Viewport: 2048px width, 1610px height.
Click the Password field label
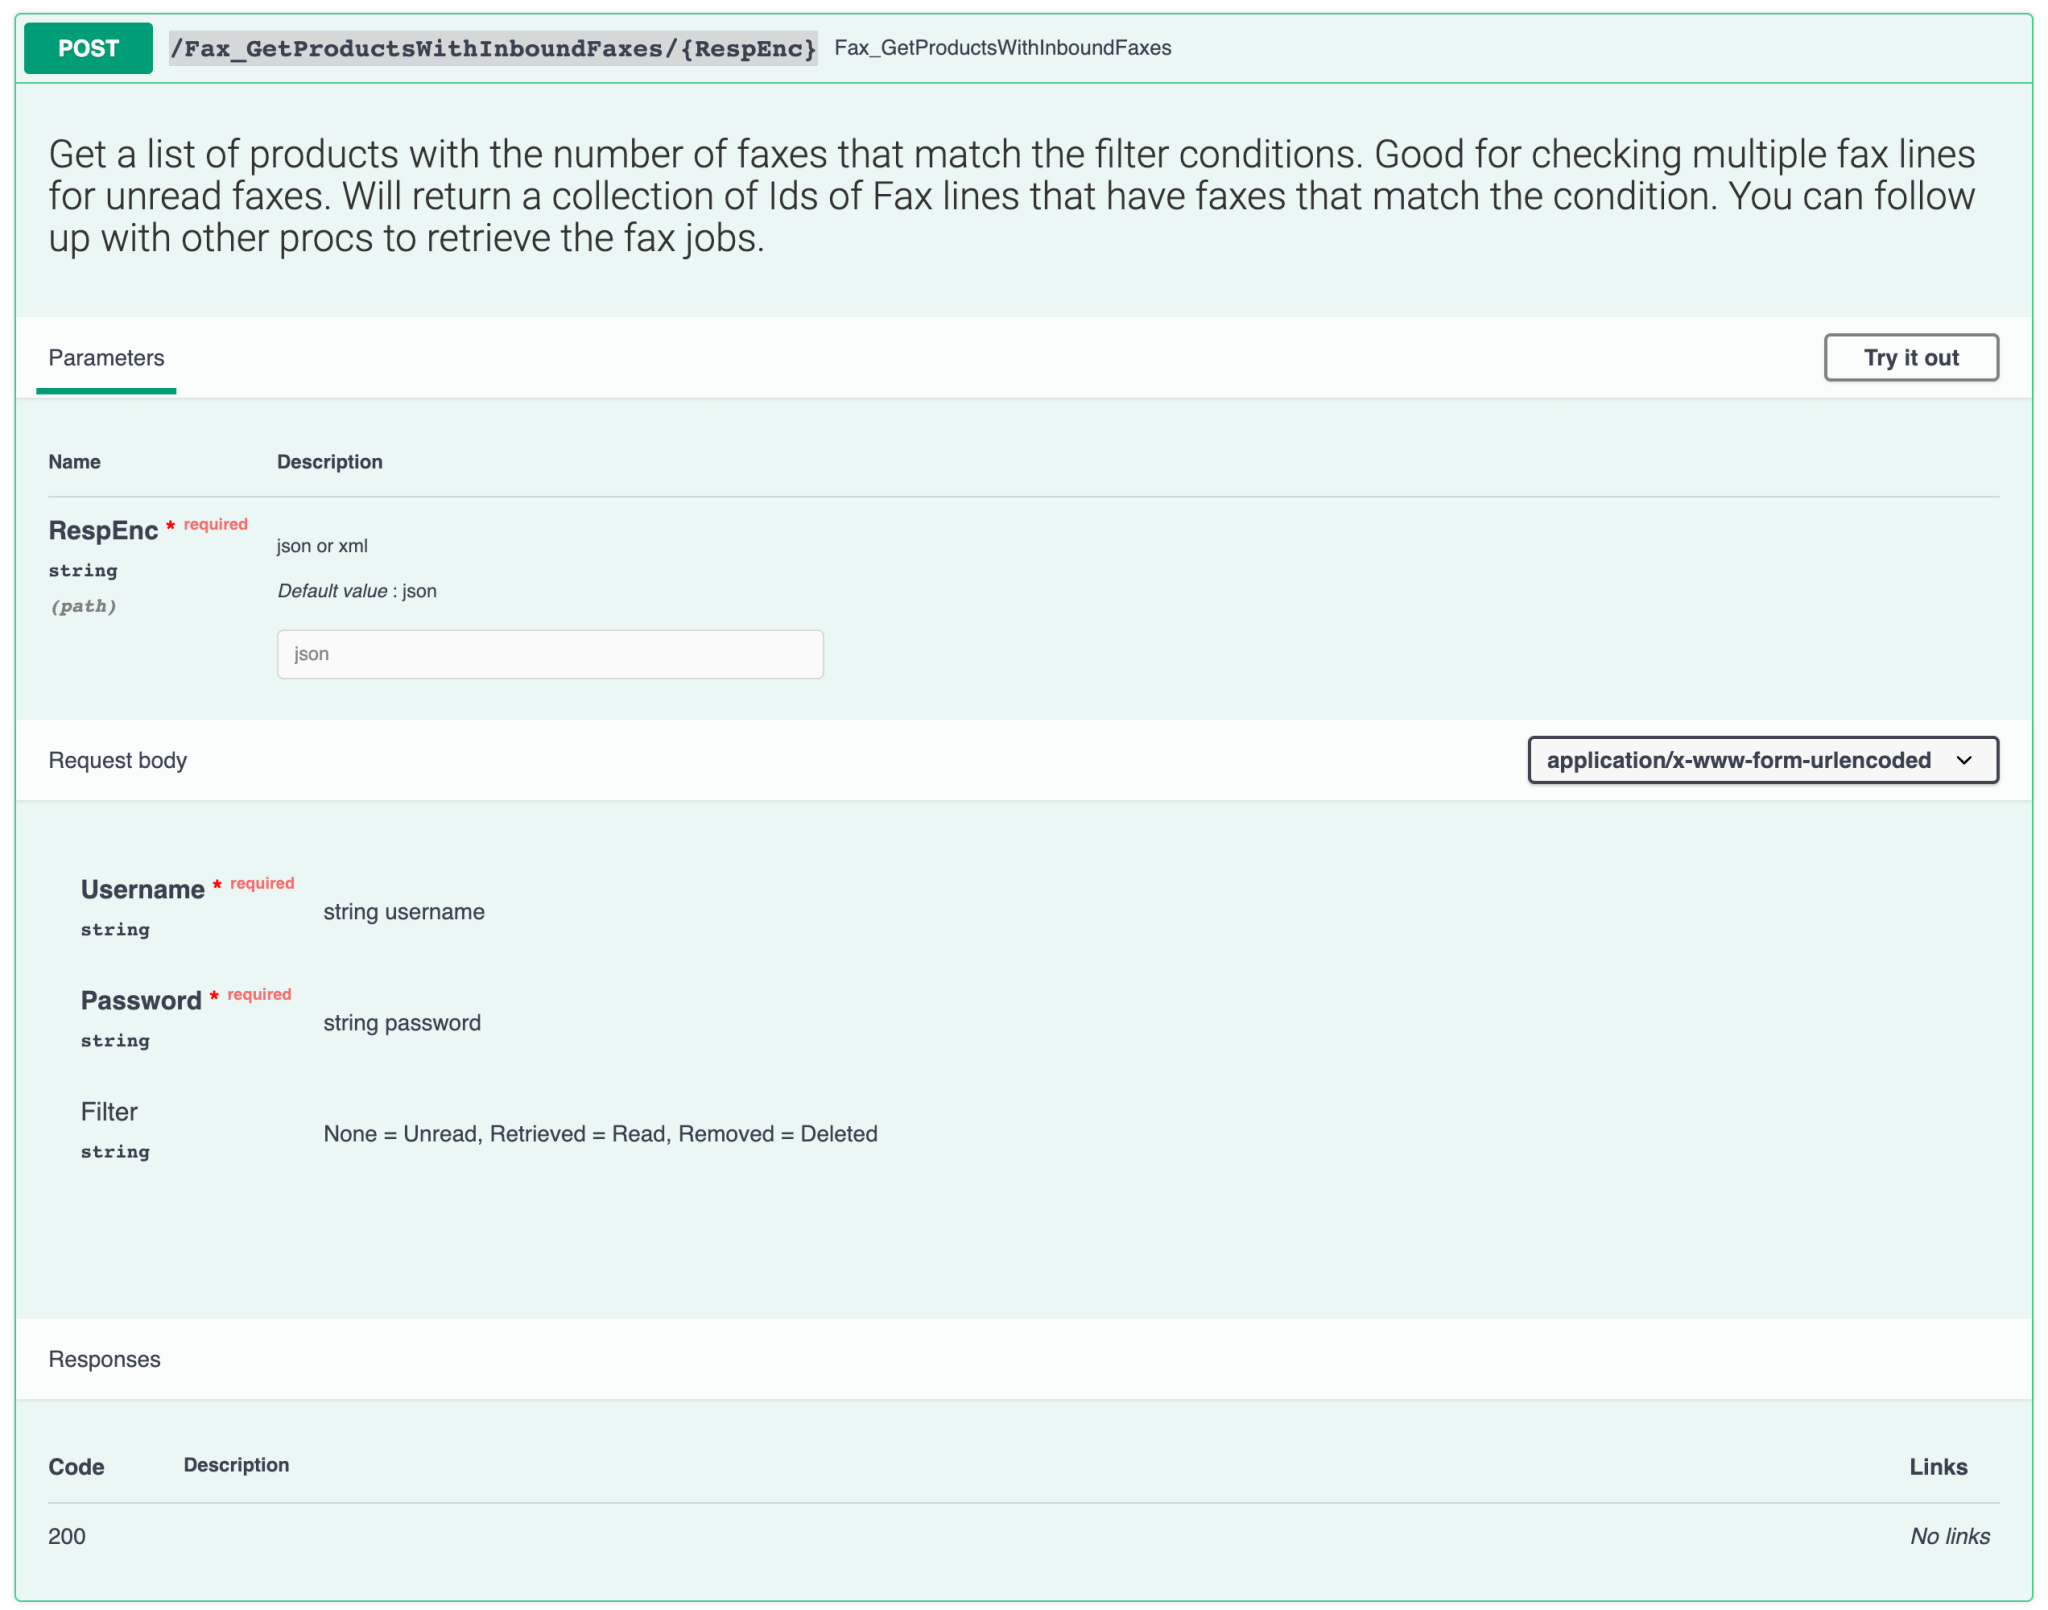coord(141,1000)
